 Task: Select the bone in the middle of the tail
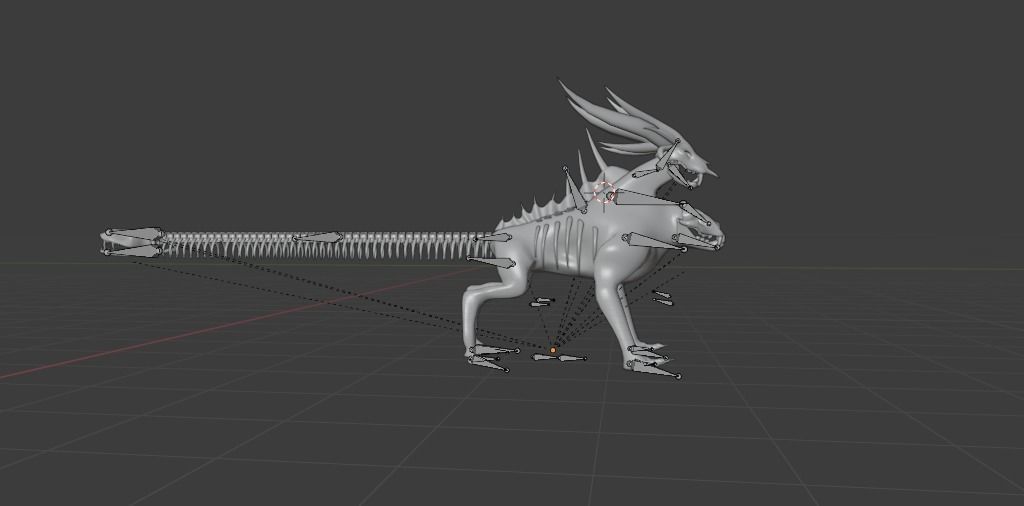[318, 237]
